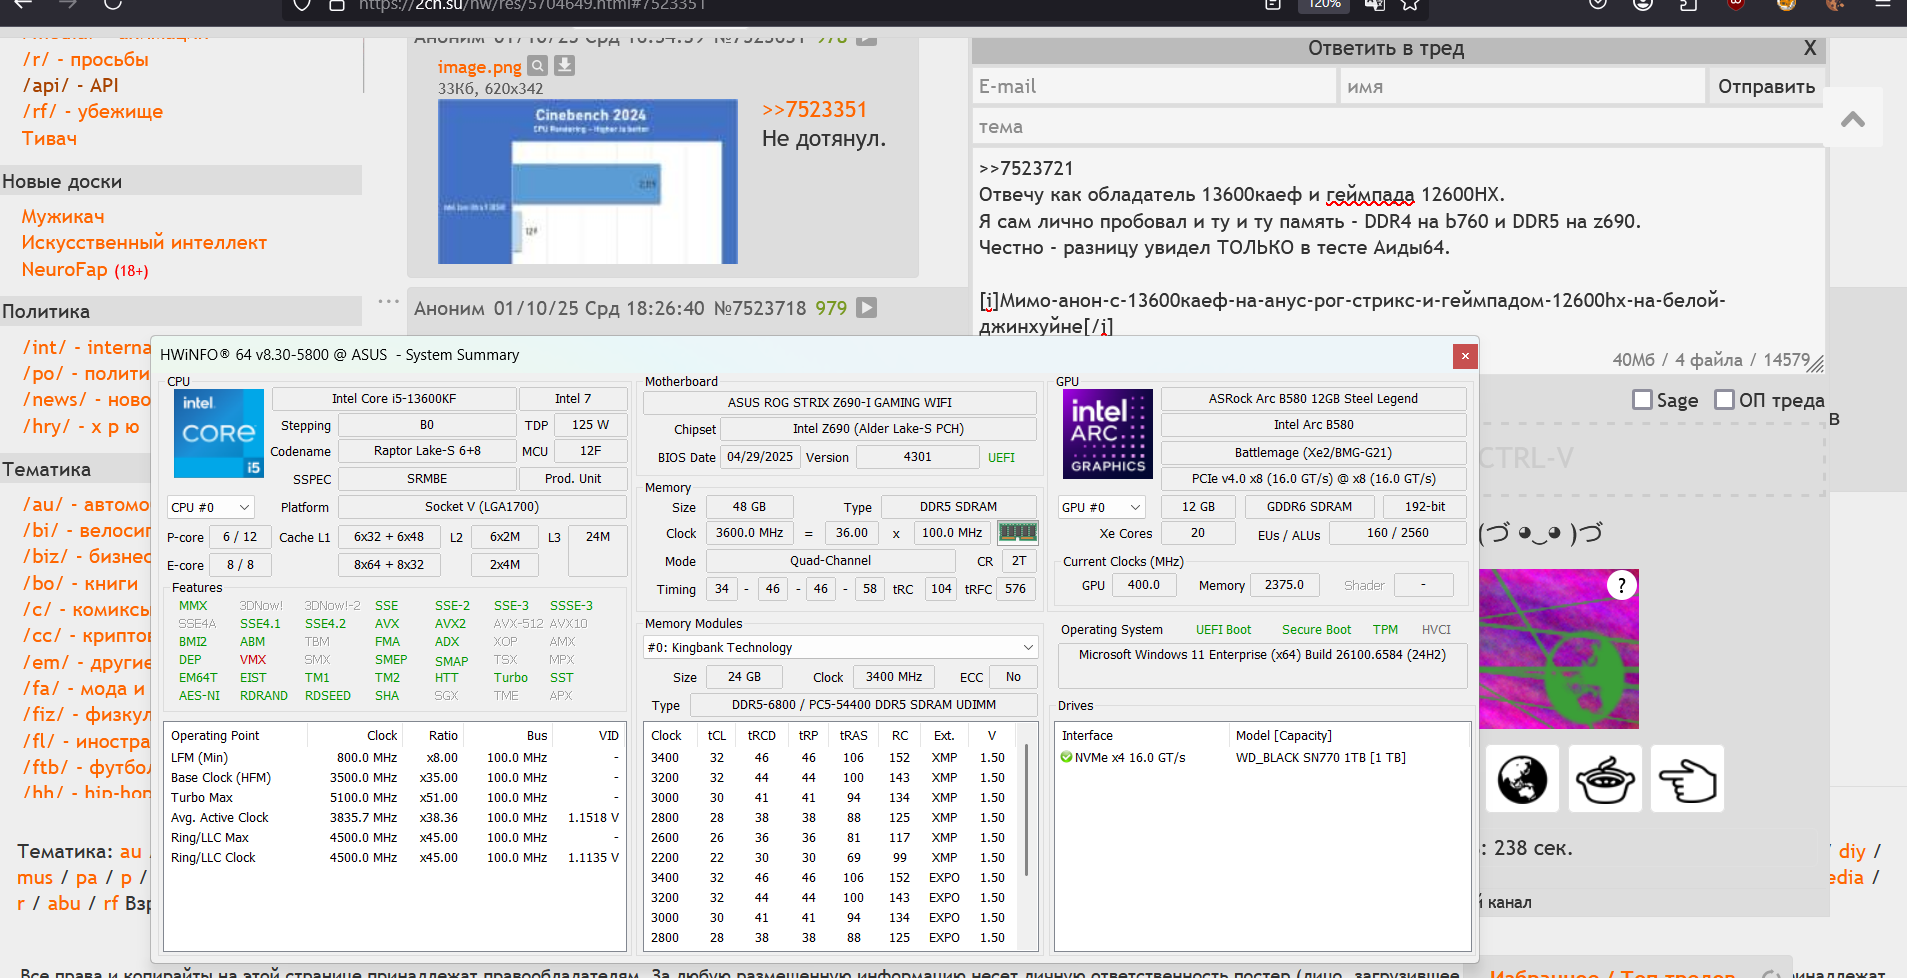This screenshot has width=1907, height=978.
Task: Click the E-mail input field
Action: point(1154,87)
